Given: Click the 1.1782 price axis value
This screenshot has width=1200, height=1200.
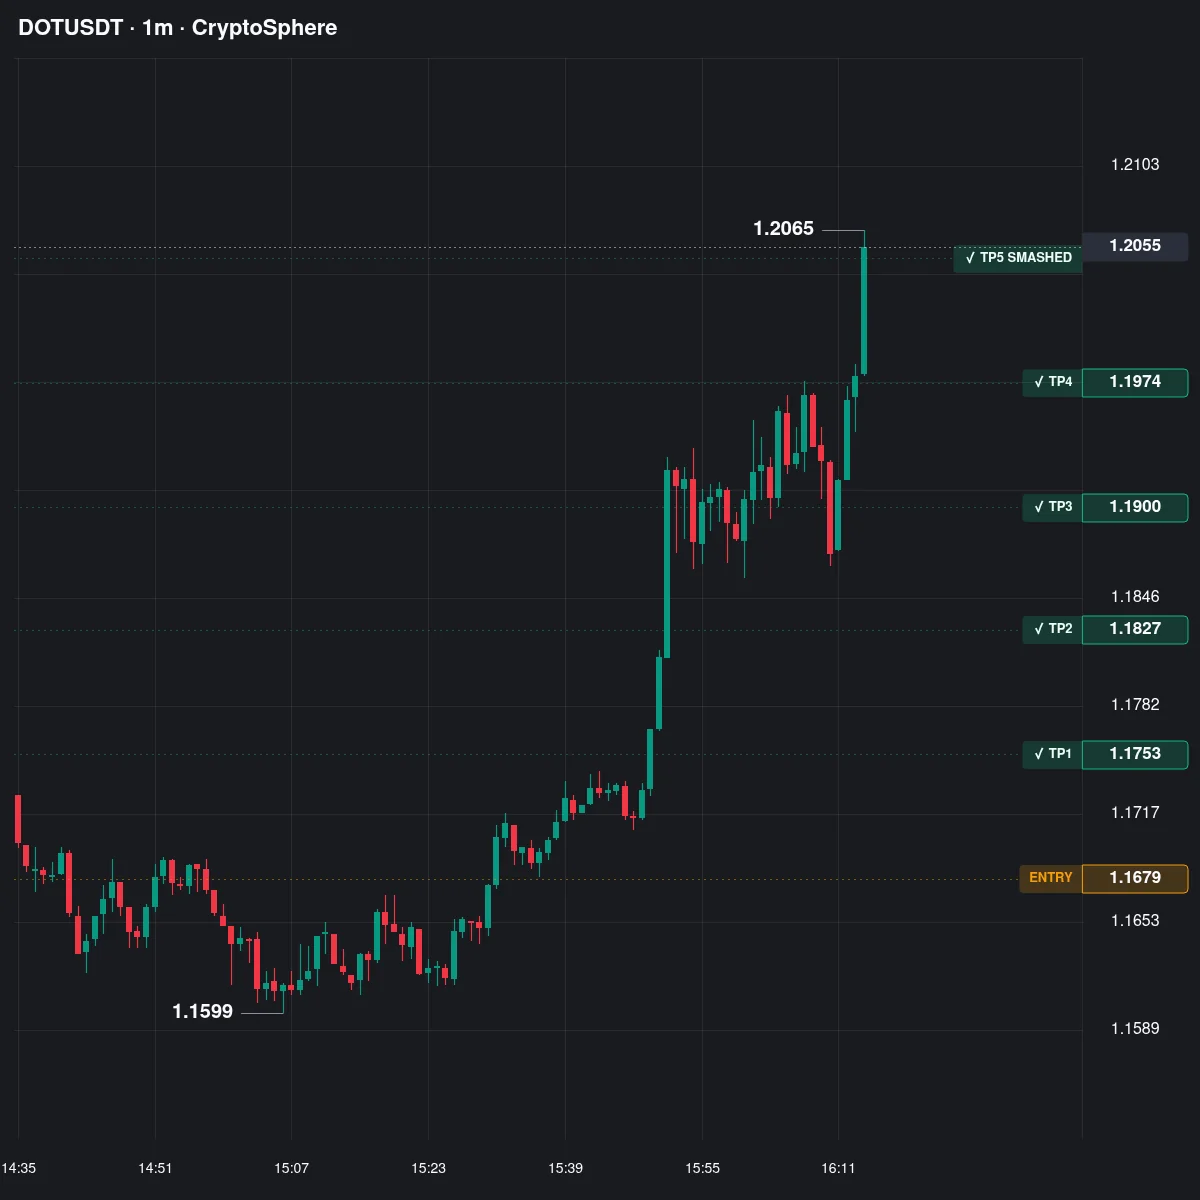Looking at the screenshot, I should [x=1135, y=705].
